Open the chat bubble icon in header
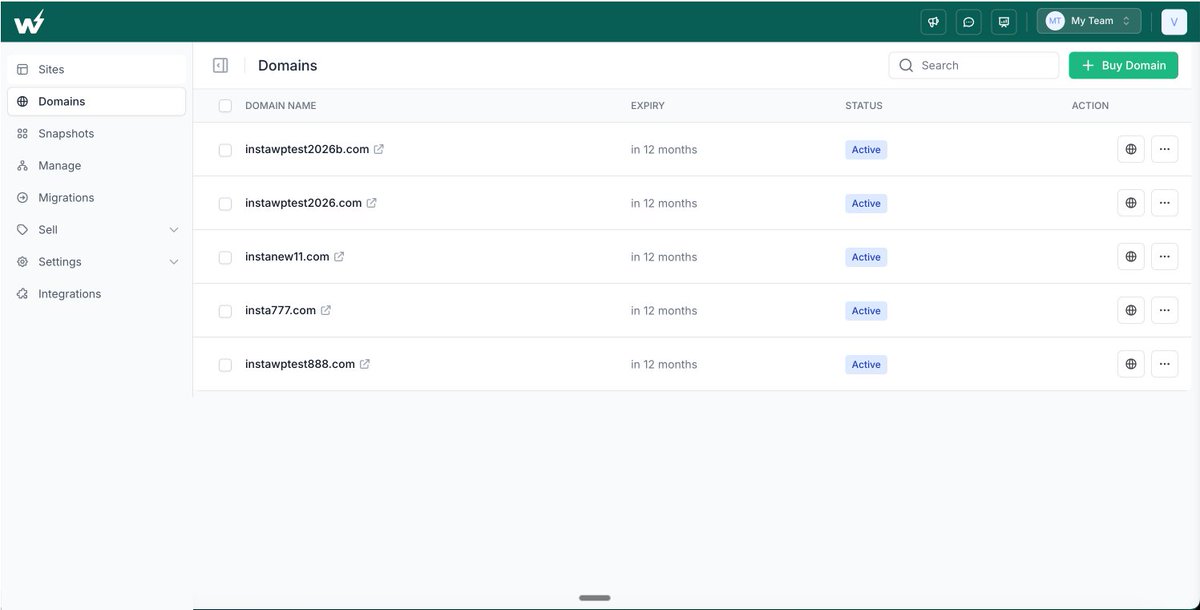 (x=968, y=21)
